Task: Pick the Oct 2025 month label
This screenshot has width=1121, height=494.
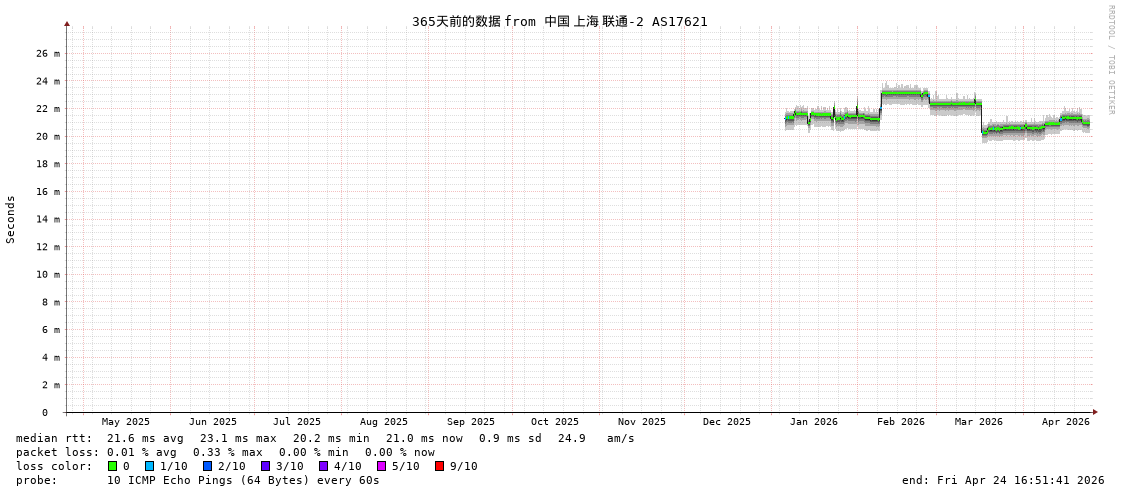Action: click(554, 422)
